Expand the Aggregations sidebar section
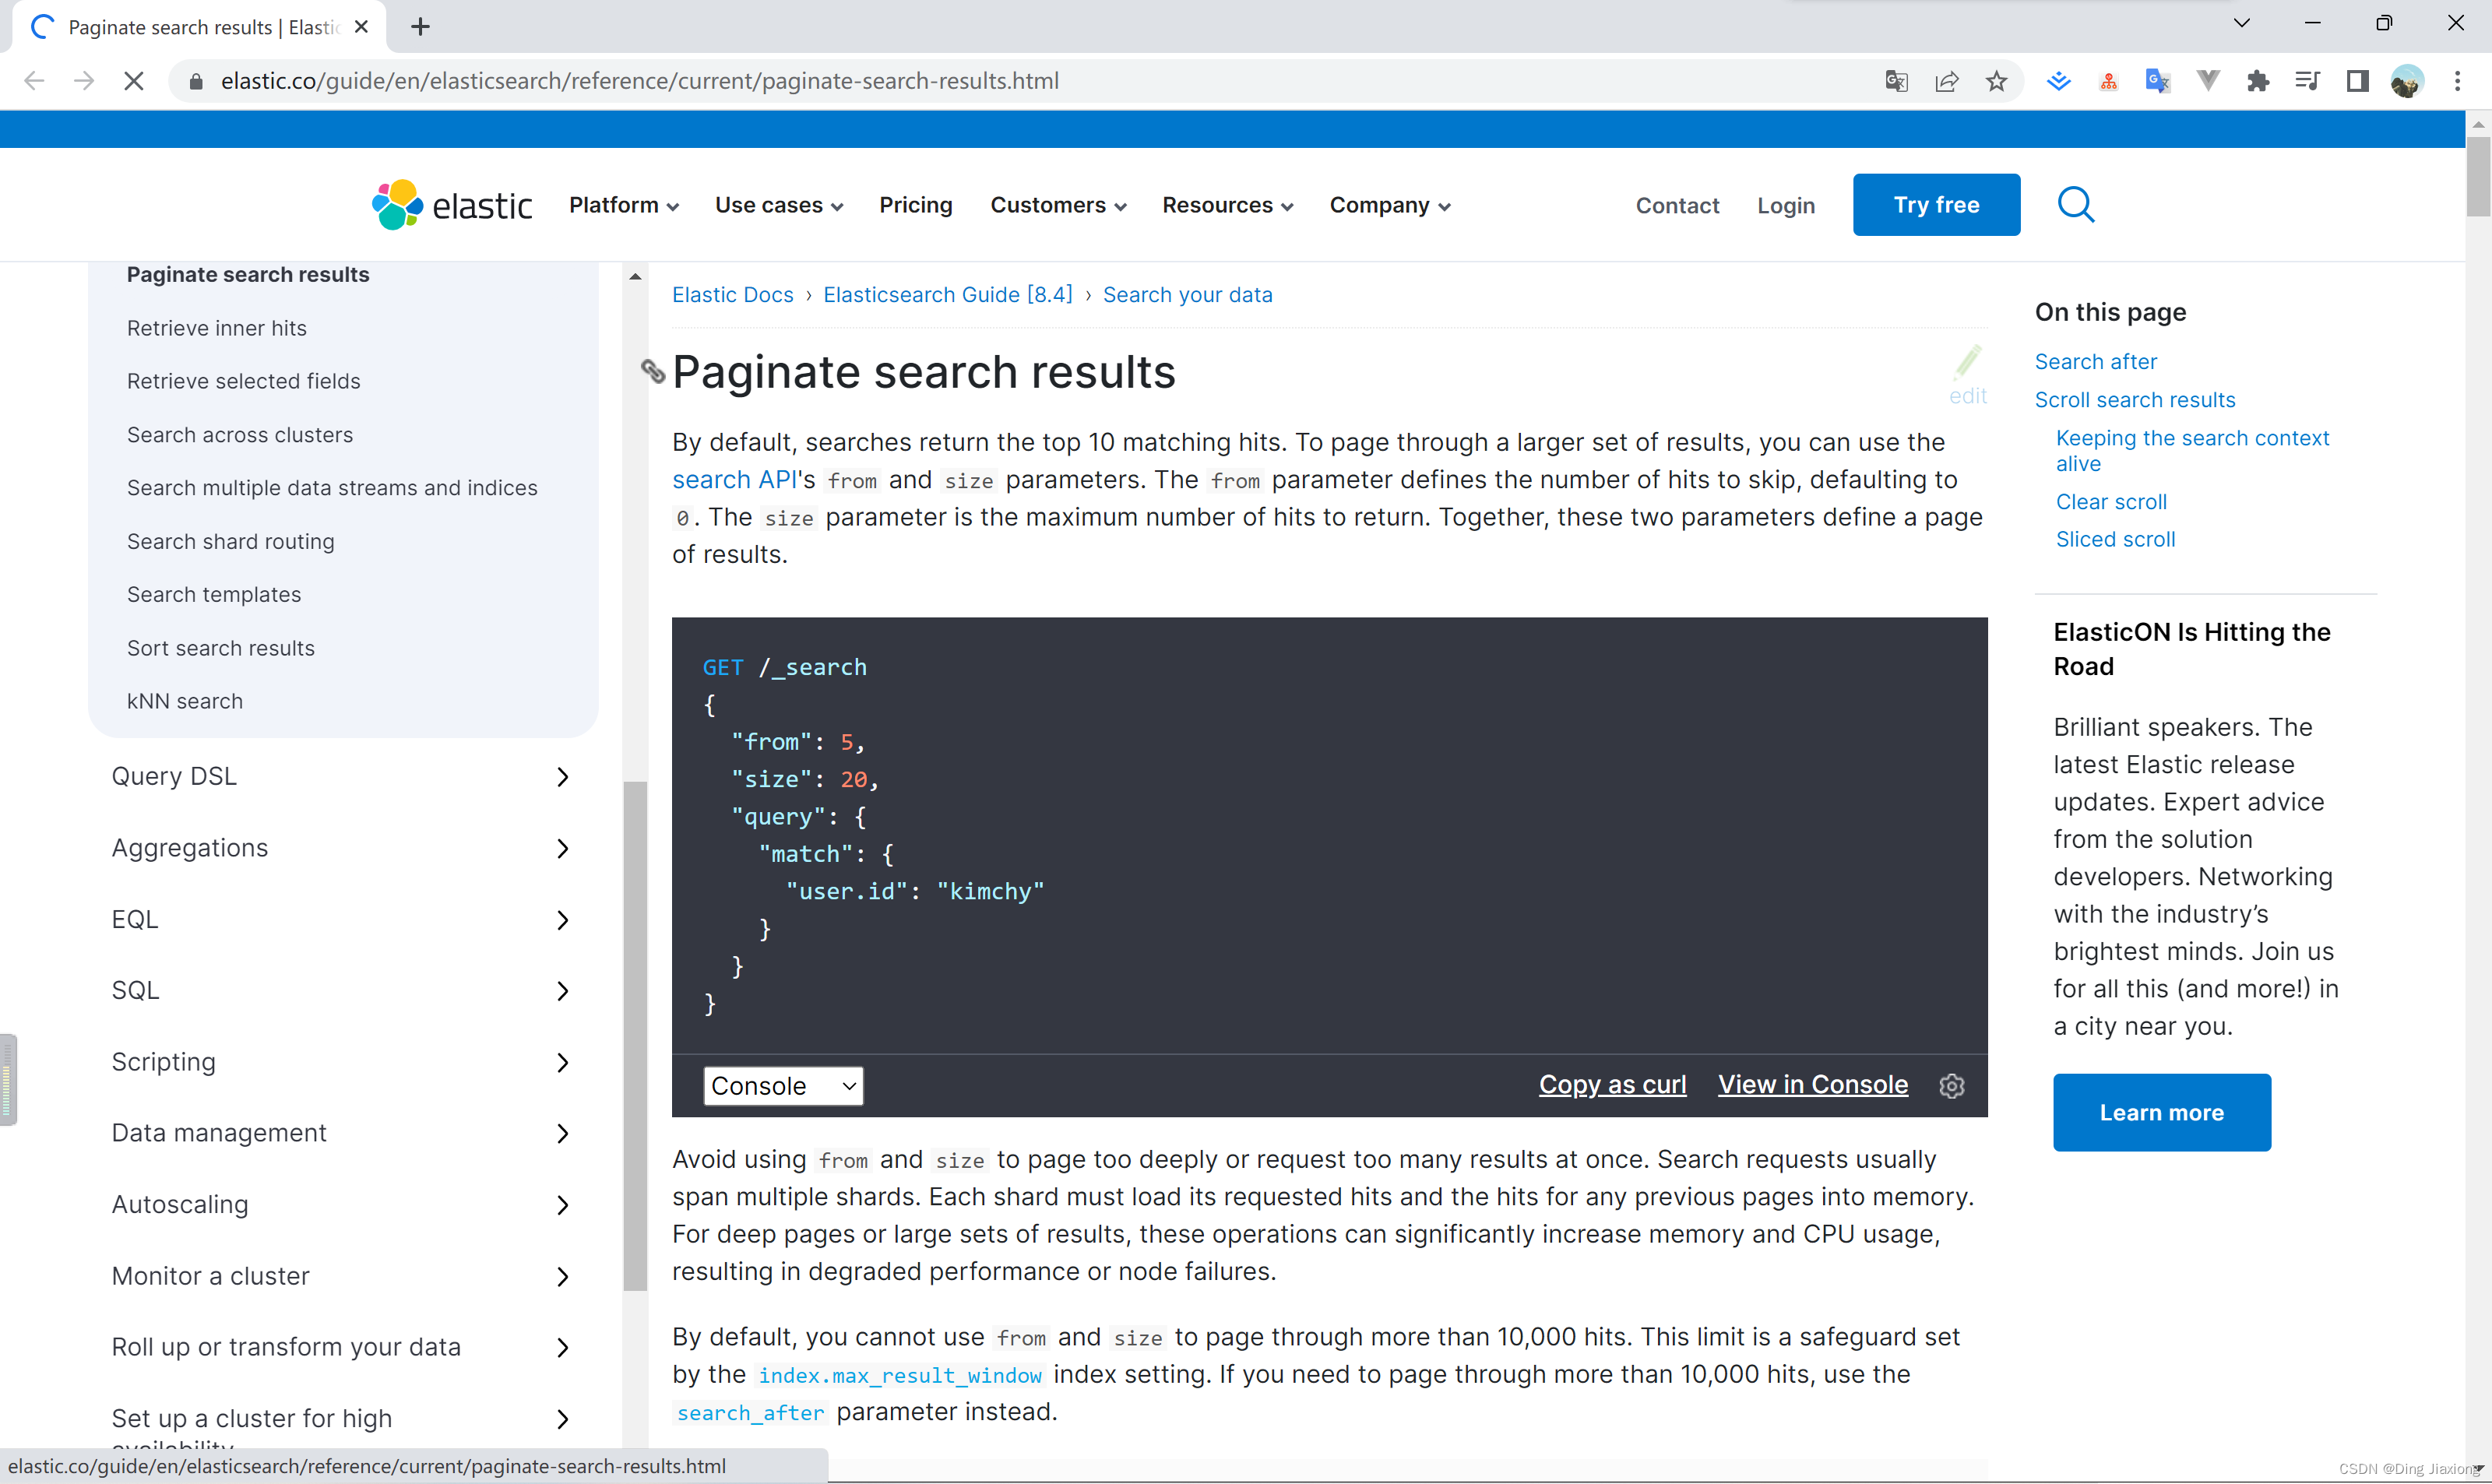 (x=342, y=848)
